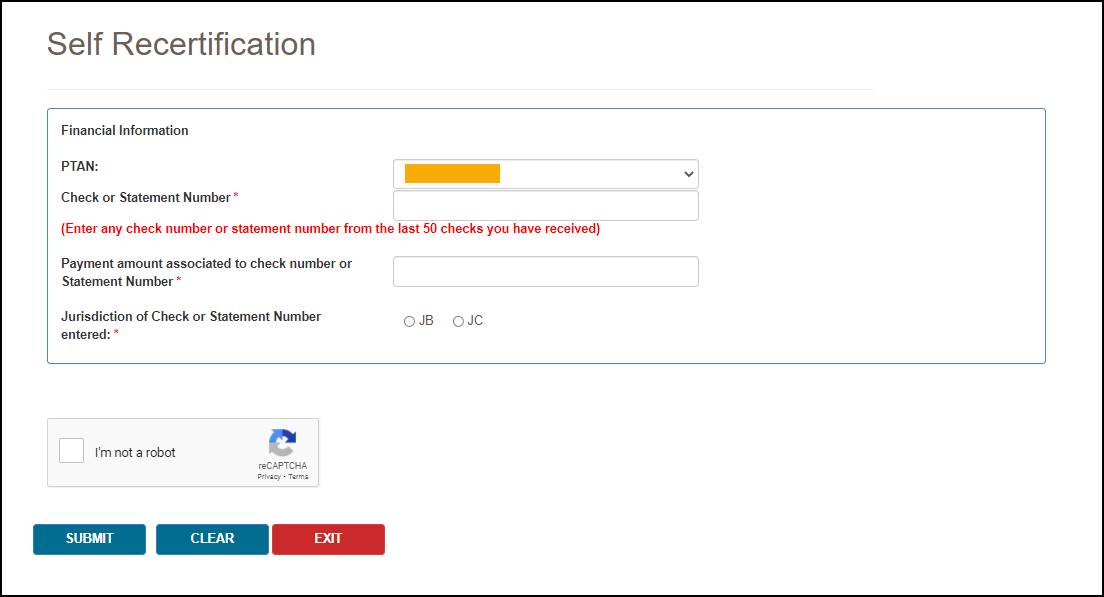Click the orange redacted PTAN value
The width and height of the screenshot is (1104, 597).
click(452, 174)
